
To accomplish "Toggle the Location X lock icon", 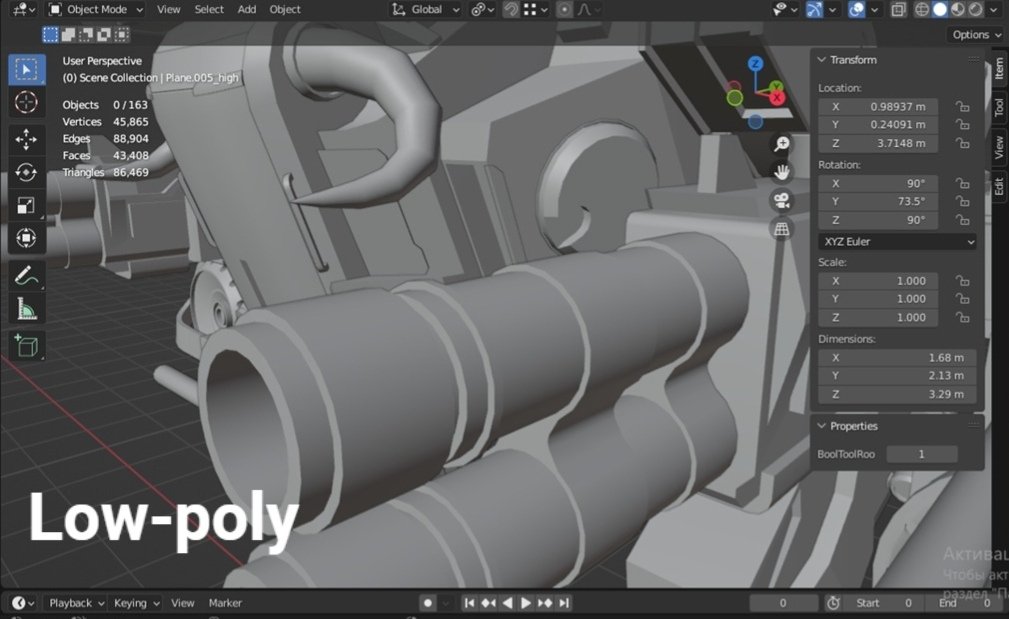I will point(962,107).
